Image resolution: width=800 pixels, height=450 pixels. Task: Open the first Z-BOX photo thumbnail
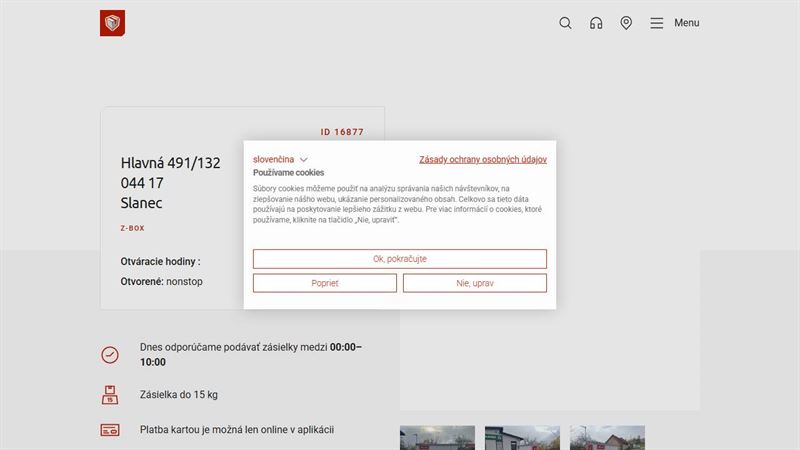[x=437, y=438]
